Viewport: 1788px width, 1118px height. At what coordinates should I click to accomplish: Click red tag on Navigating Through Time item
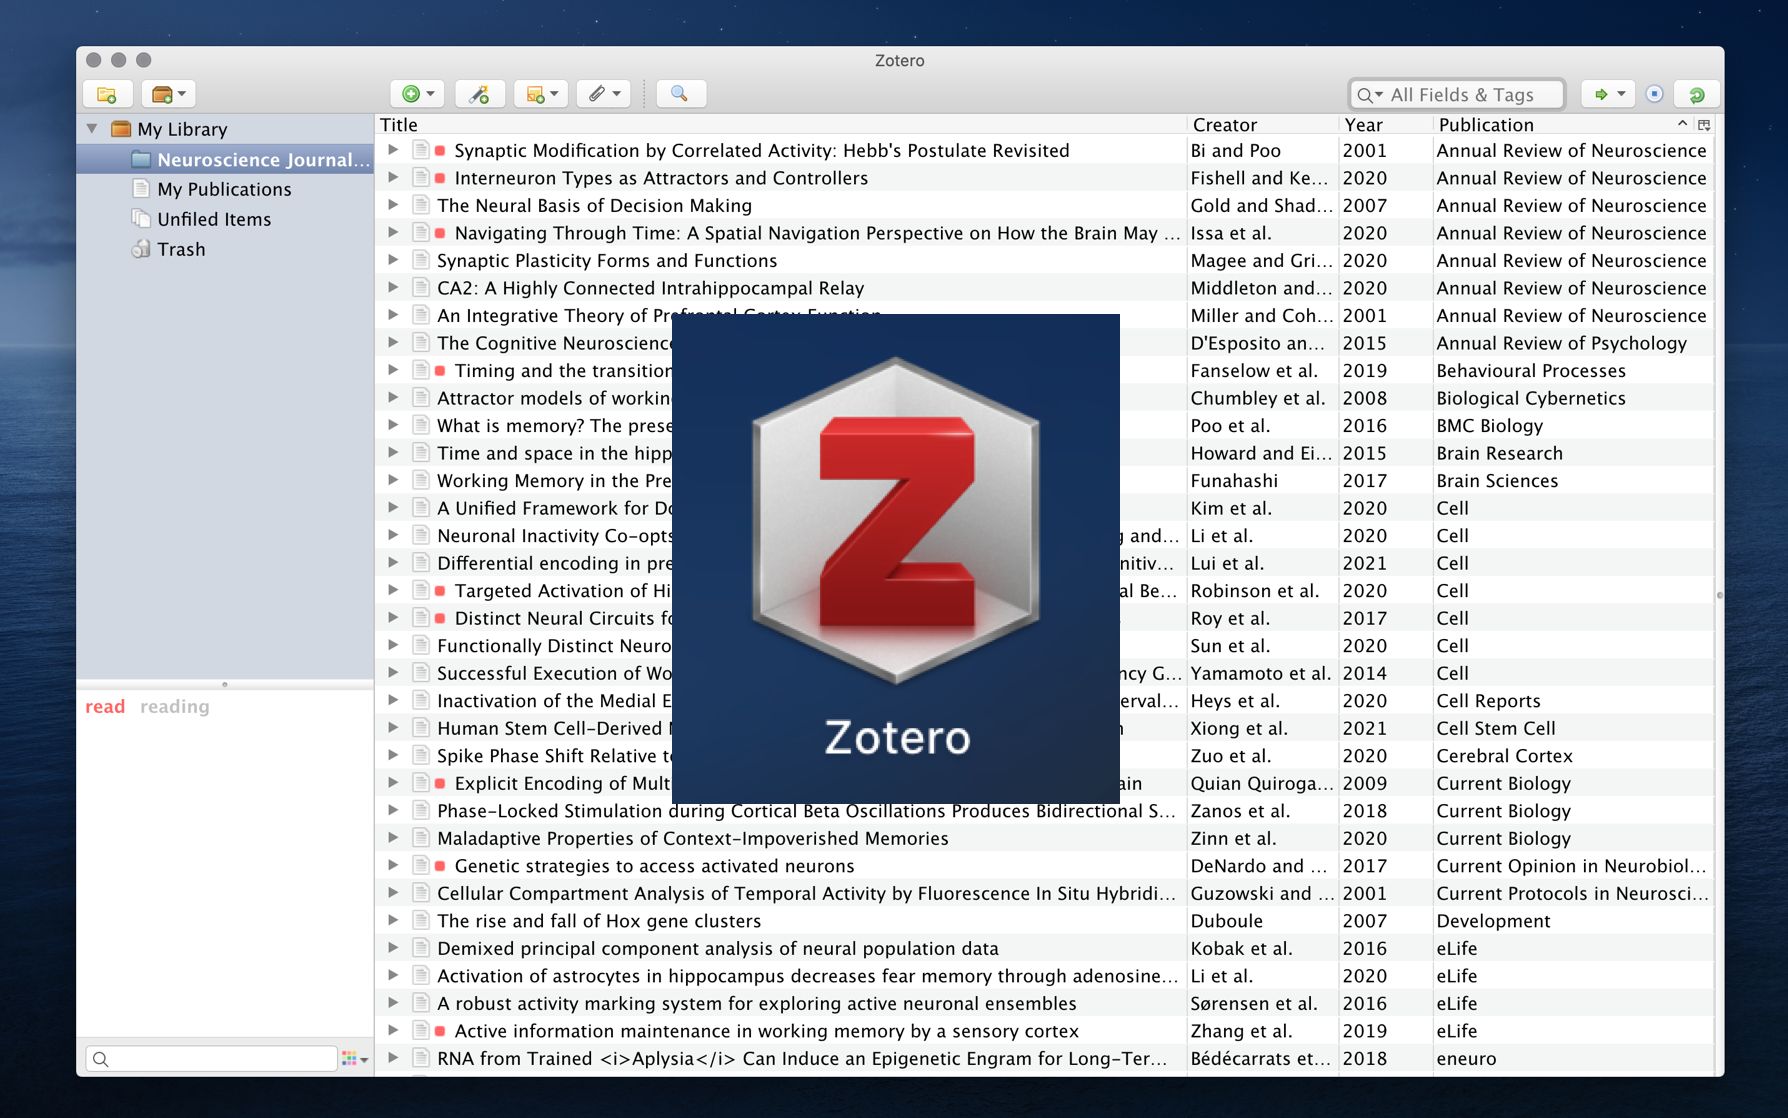pyautogui.click(x=440, y=233)
